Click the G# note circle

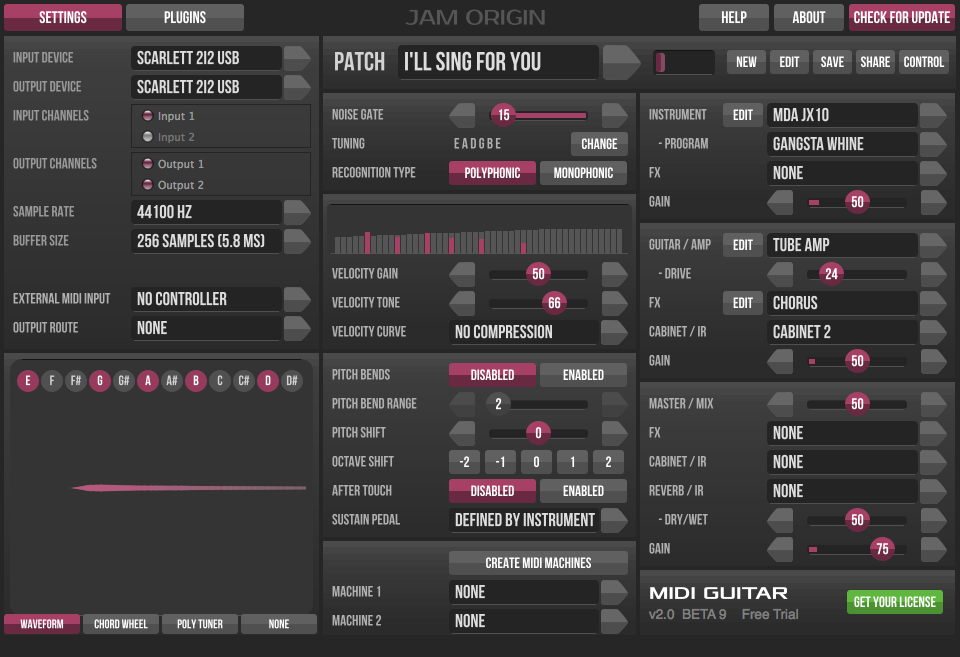tap(124, 381)
